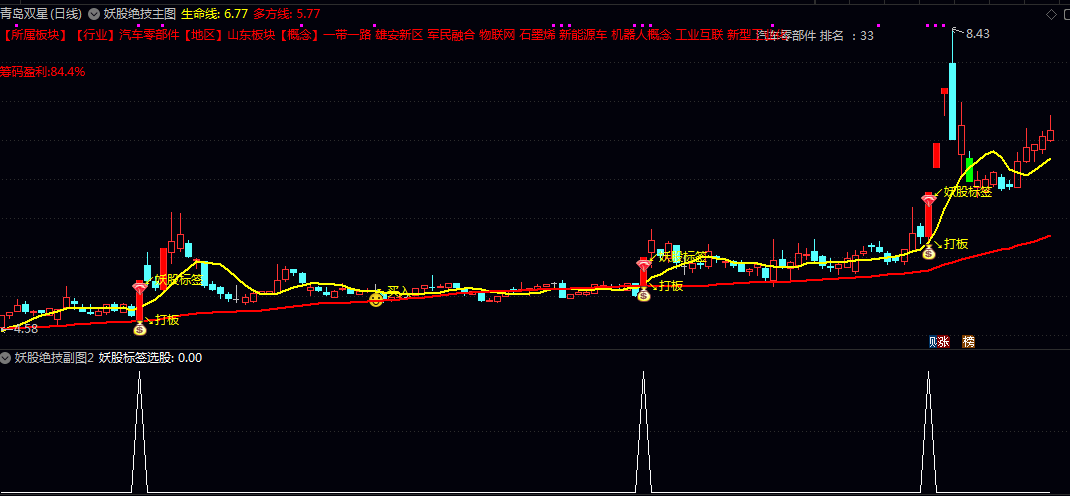Click the middle money bag 打板 icon

point(644,295)
